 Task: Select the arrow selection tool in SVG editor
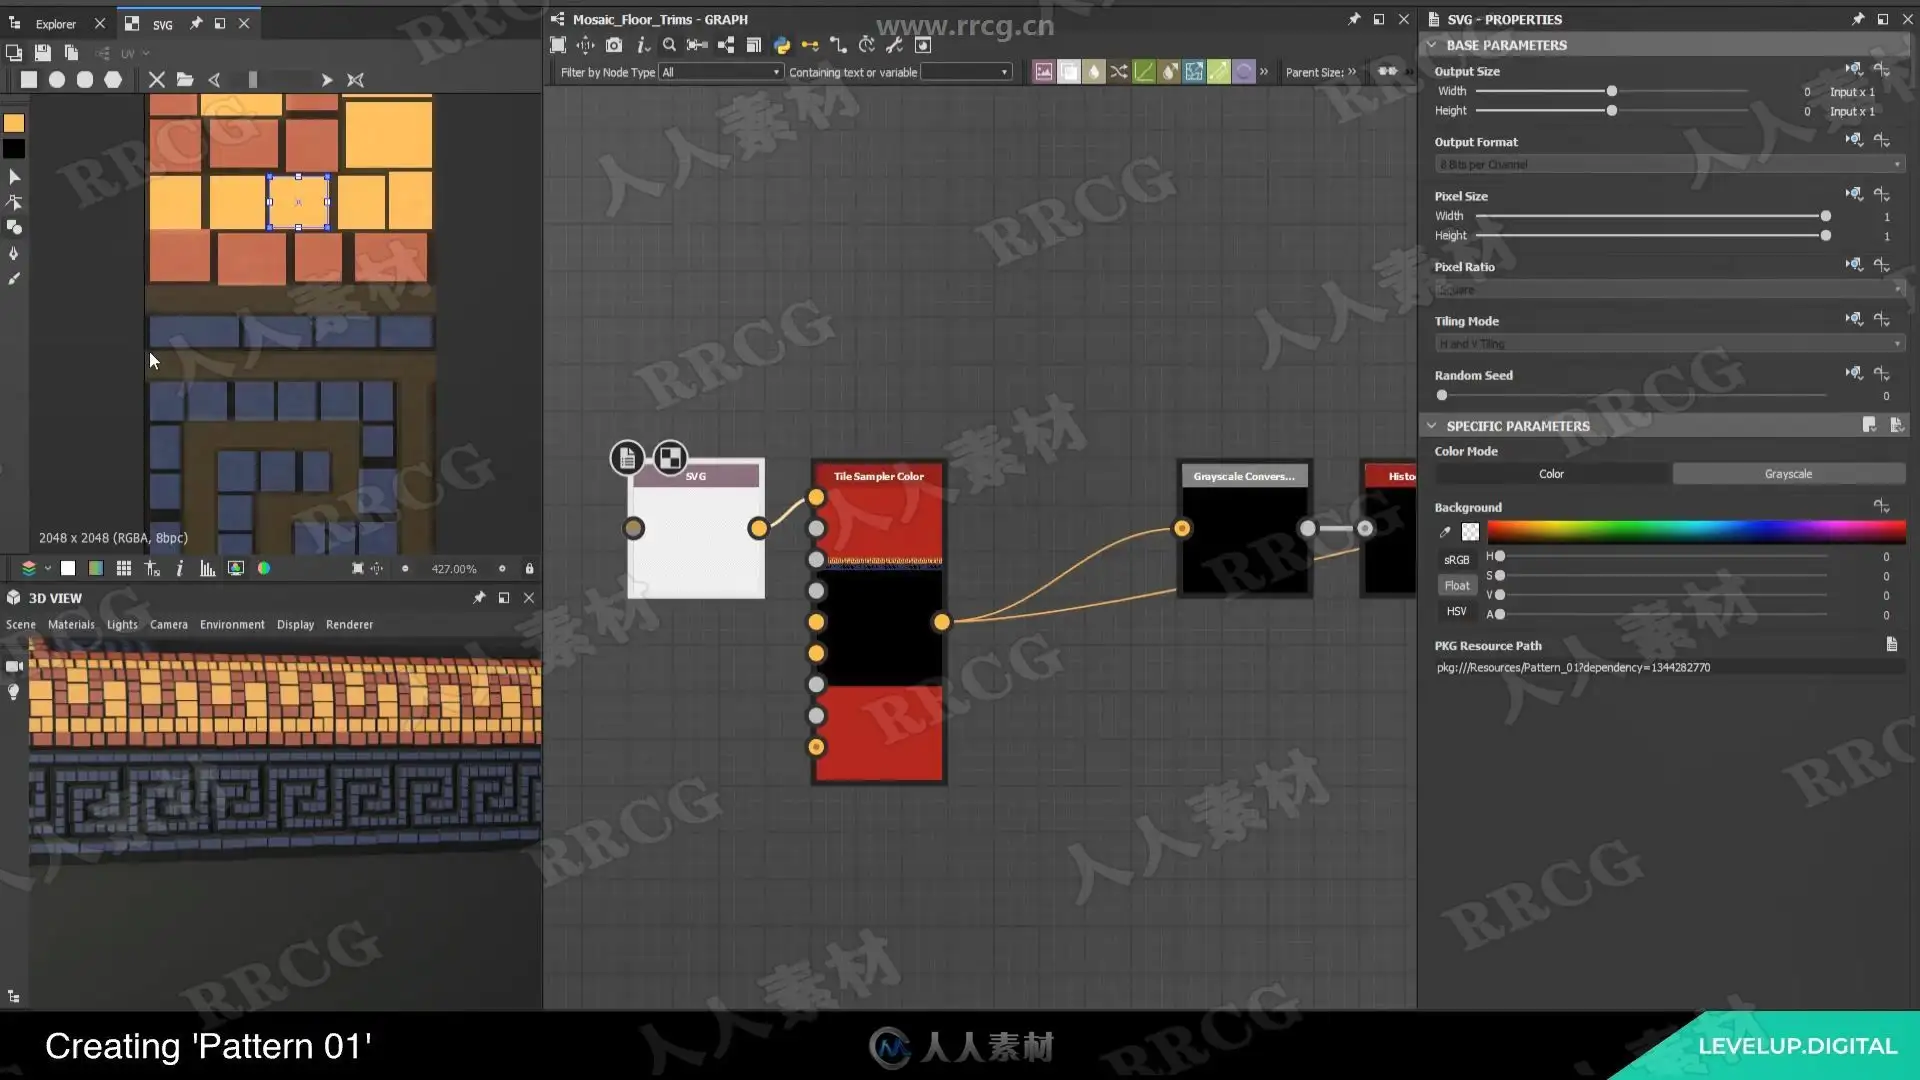(14, 177)
